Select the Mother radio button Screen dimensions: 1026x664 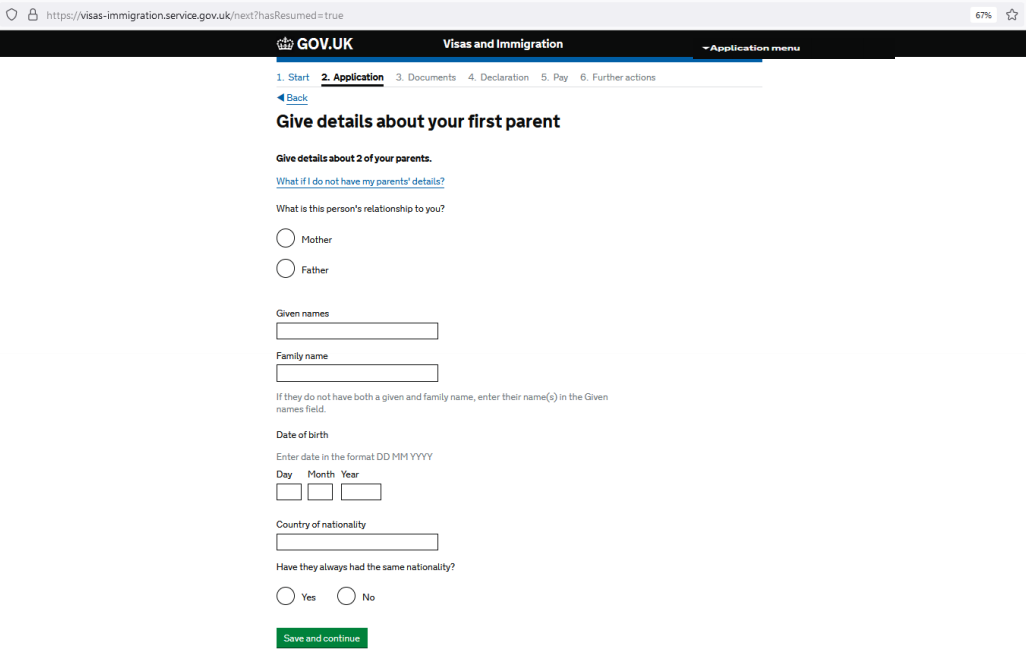point(285,238)
